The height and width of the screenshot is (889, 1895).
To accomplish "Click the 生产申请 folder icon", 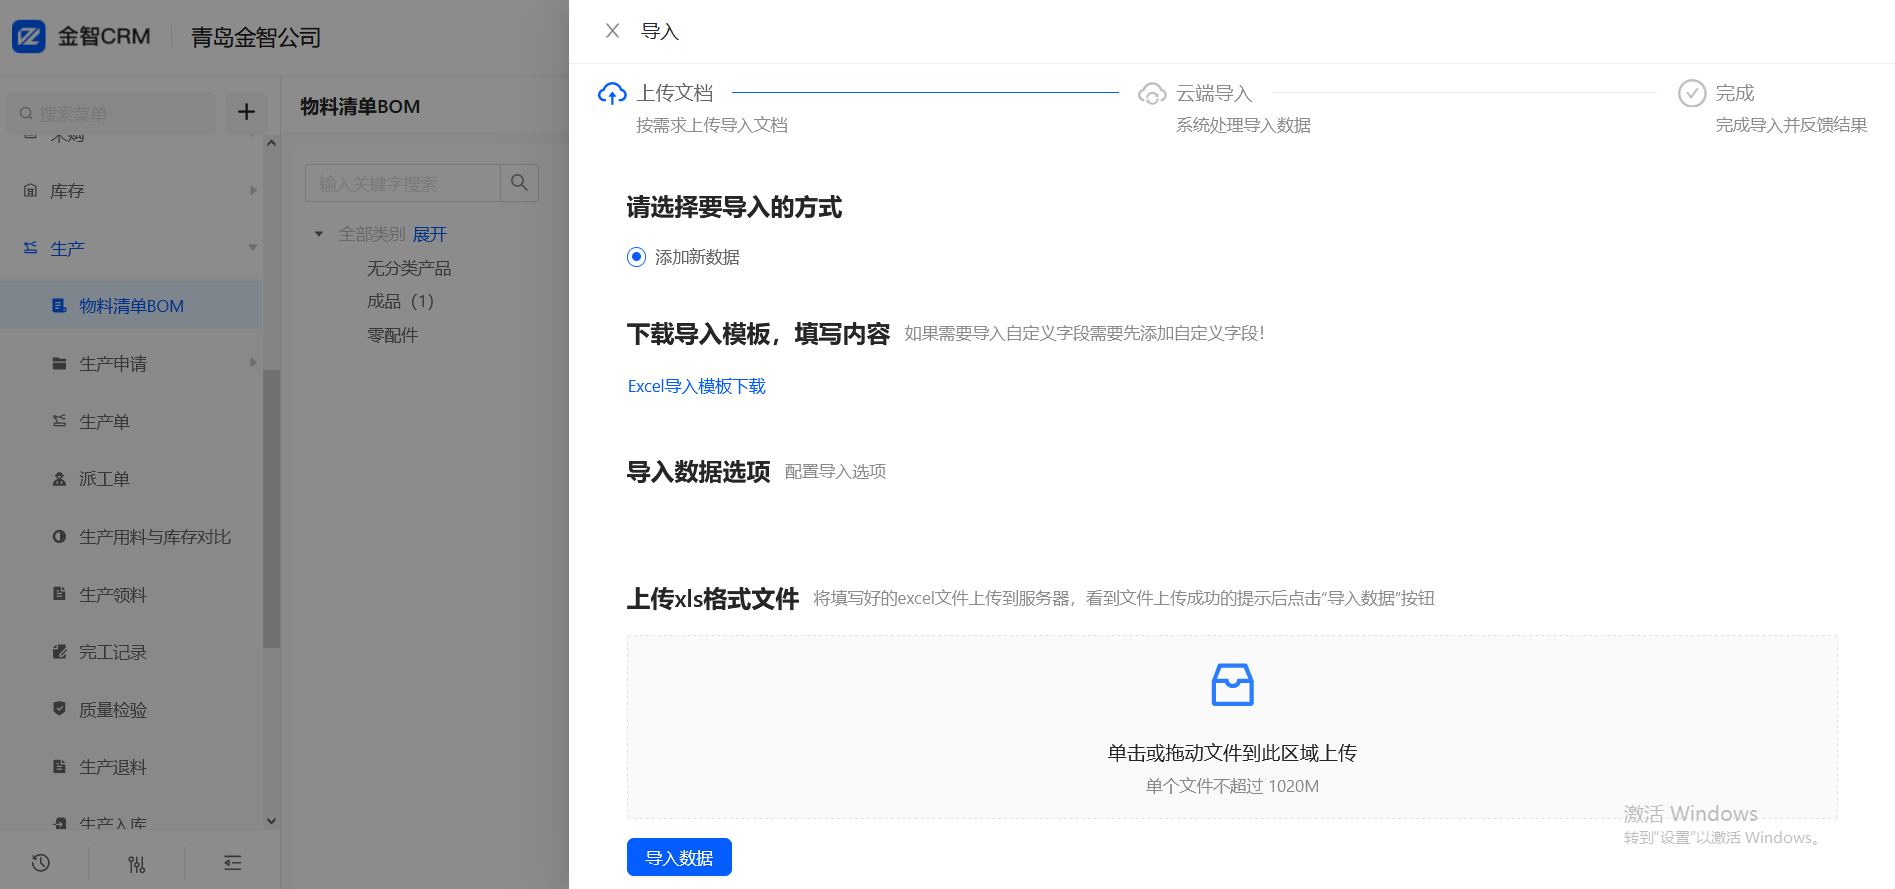I will [x=59, y=363].
